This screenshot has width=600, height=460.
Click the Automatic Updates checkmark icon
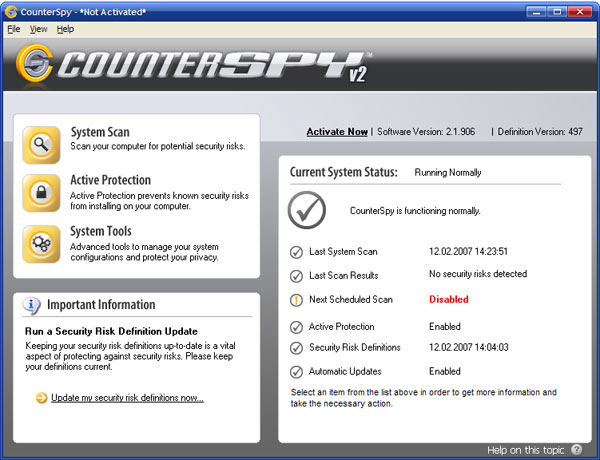click(296, 372)
